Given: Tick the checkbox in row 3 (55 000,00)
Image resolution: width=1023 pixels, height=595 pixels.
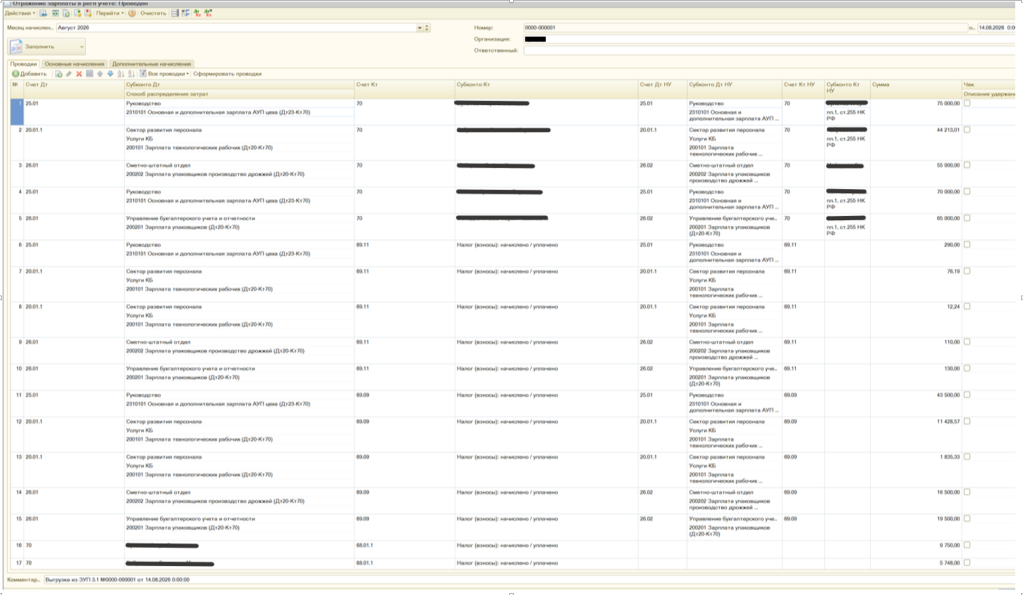Looking at the screenshot, I should pos(967,165).
